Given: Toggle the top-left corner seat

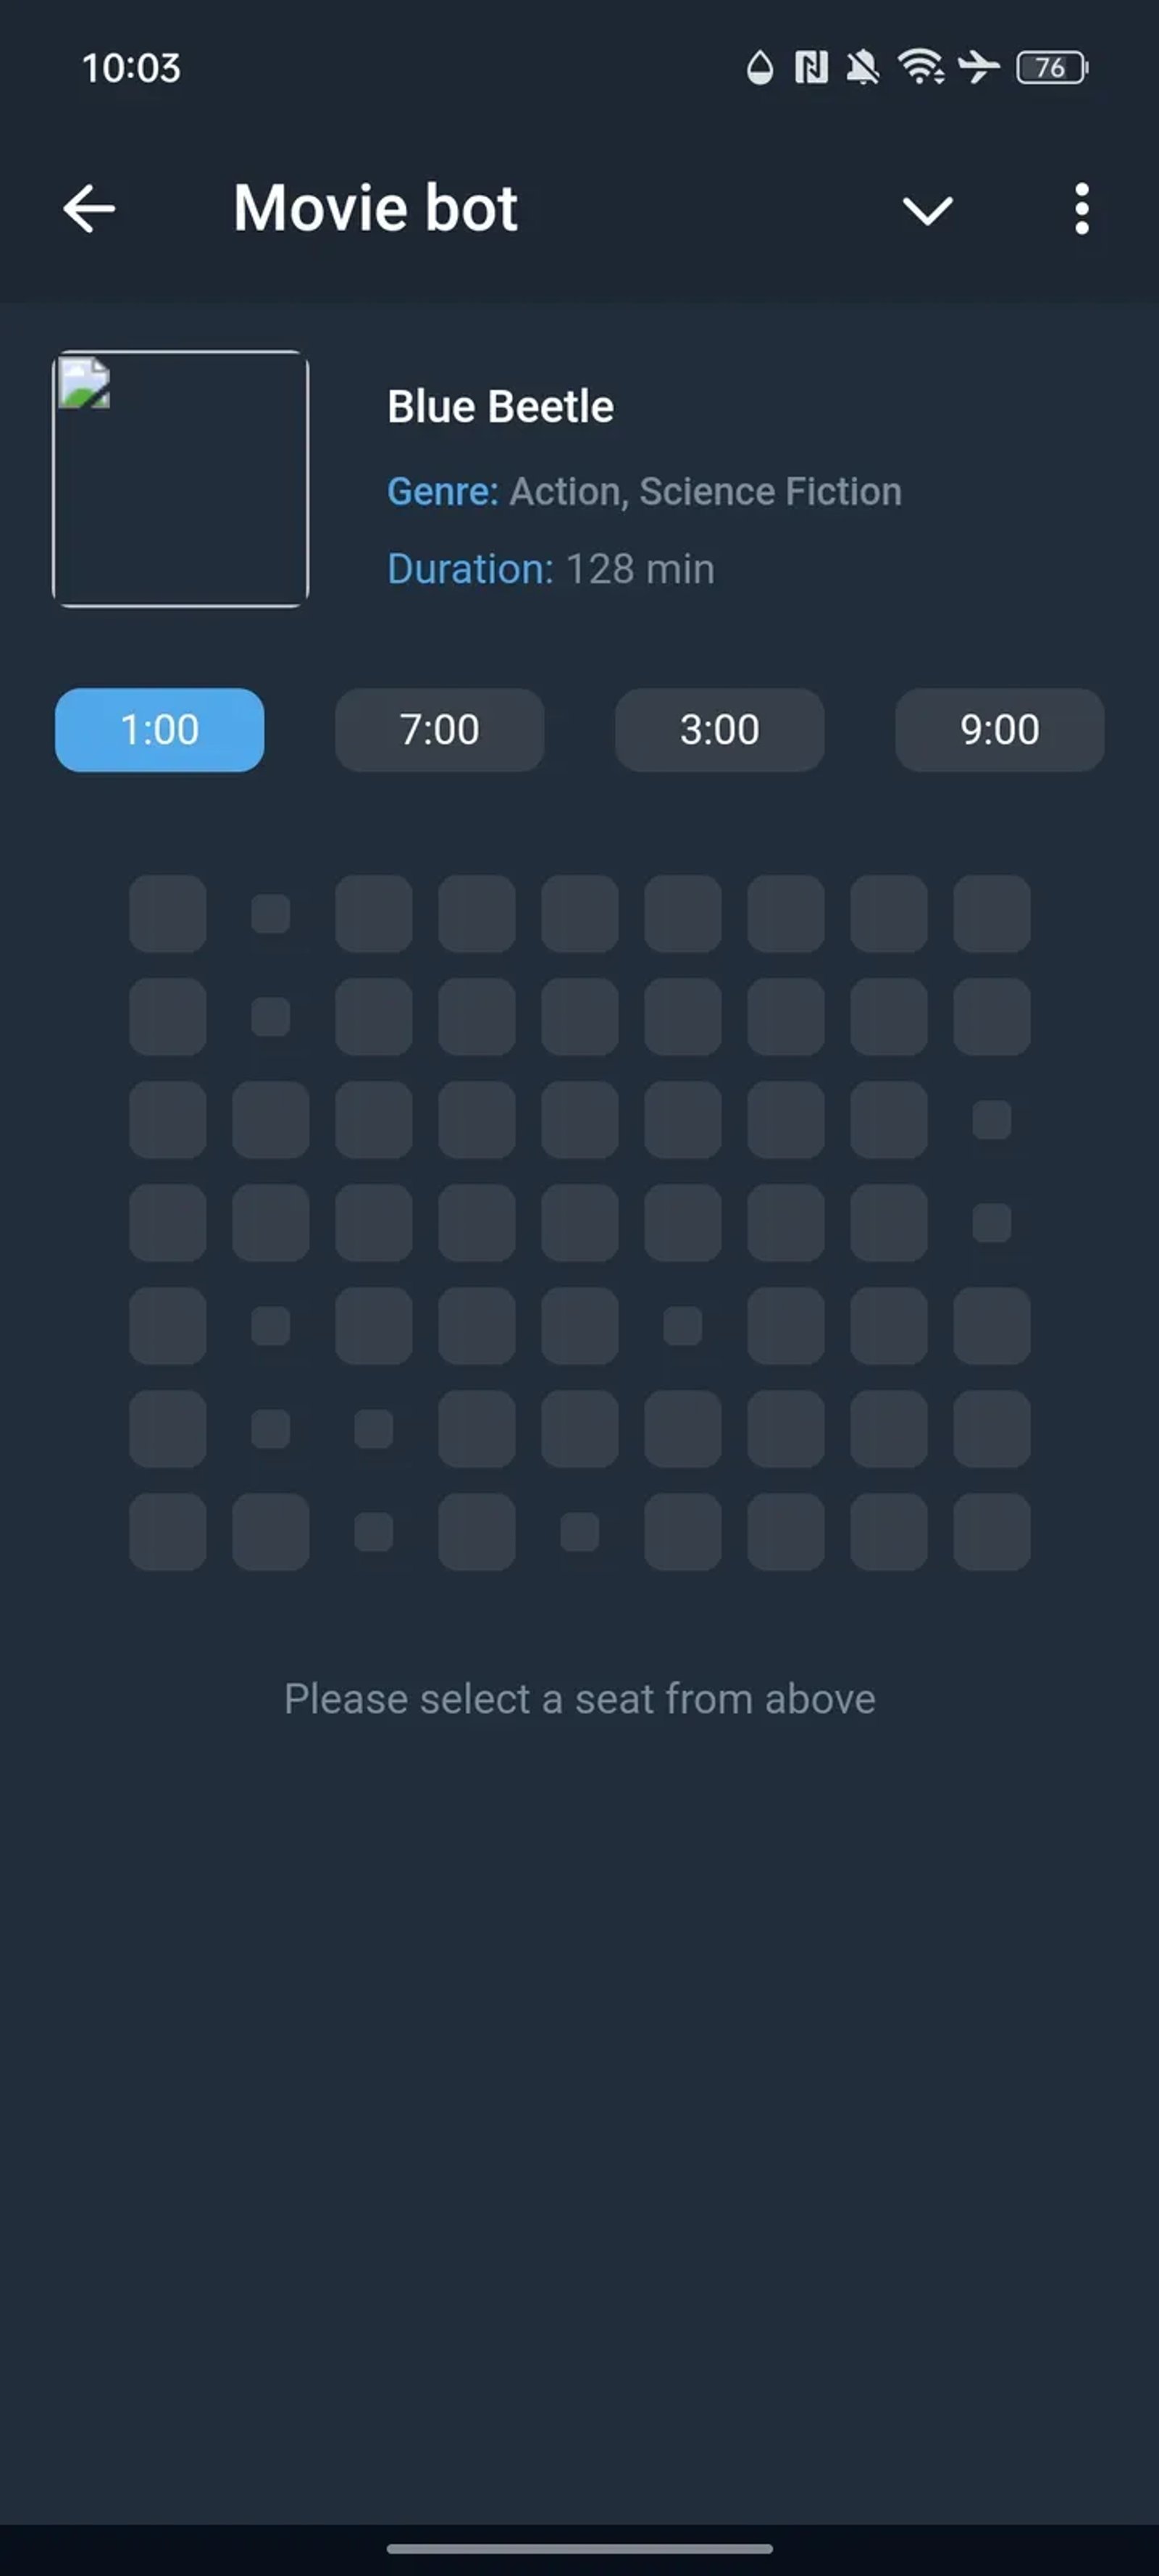Looking at the screenshot, I should (x=168, y=913).
